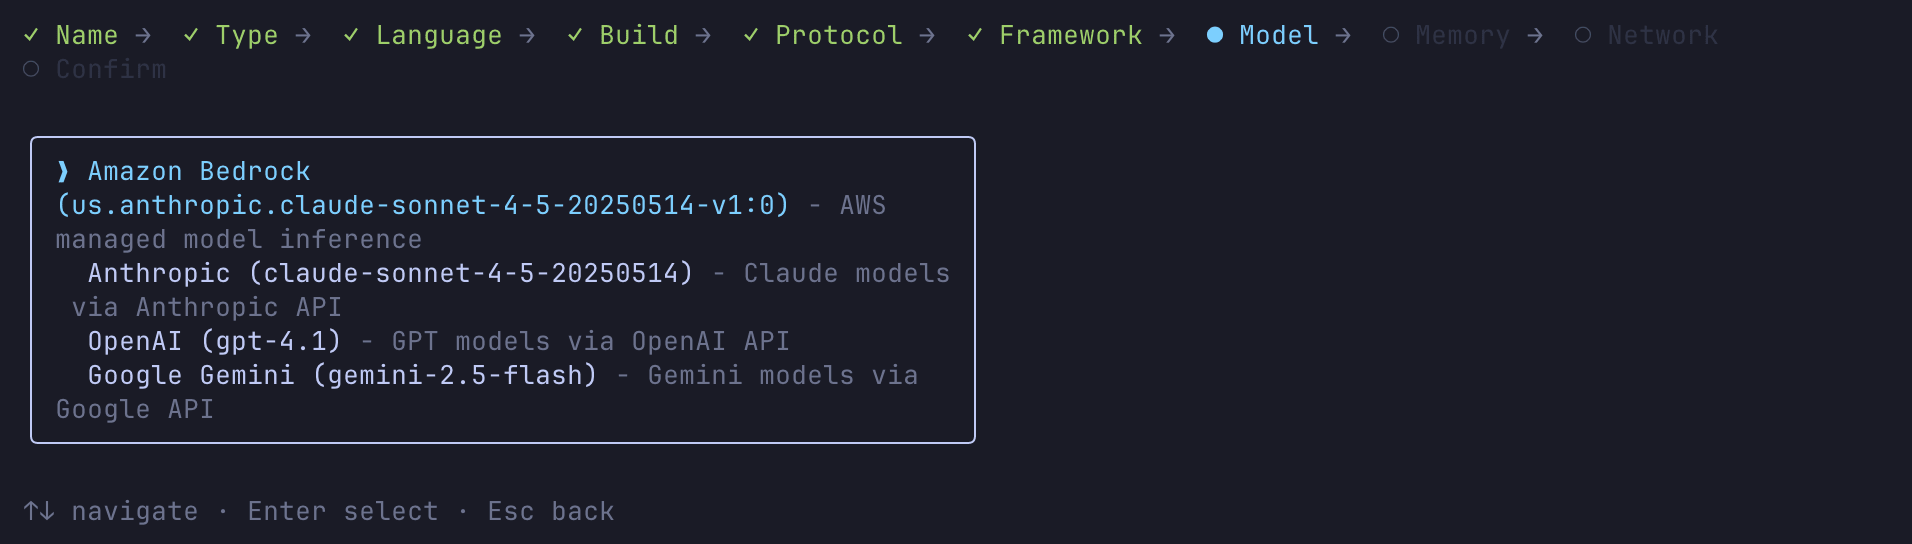Click the arrow following the Framework step

pos(1167,35)
